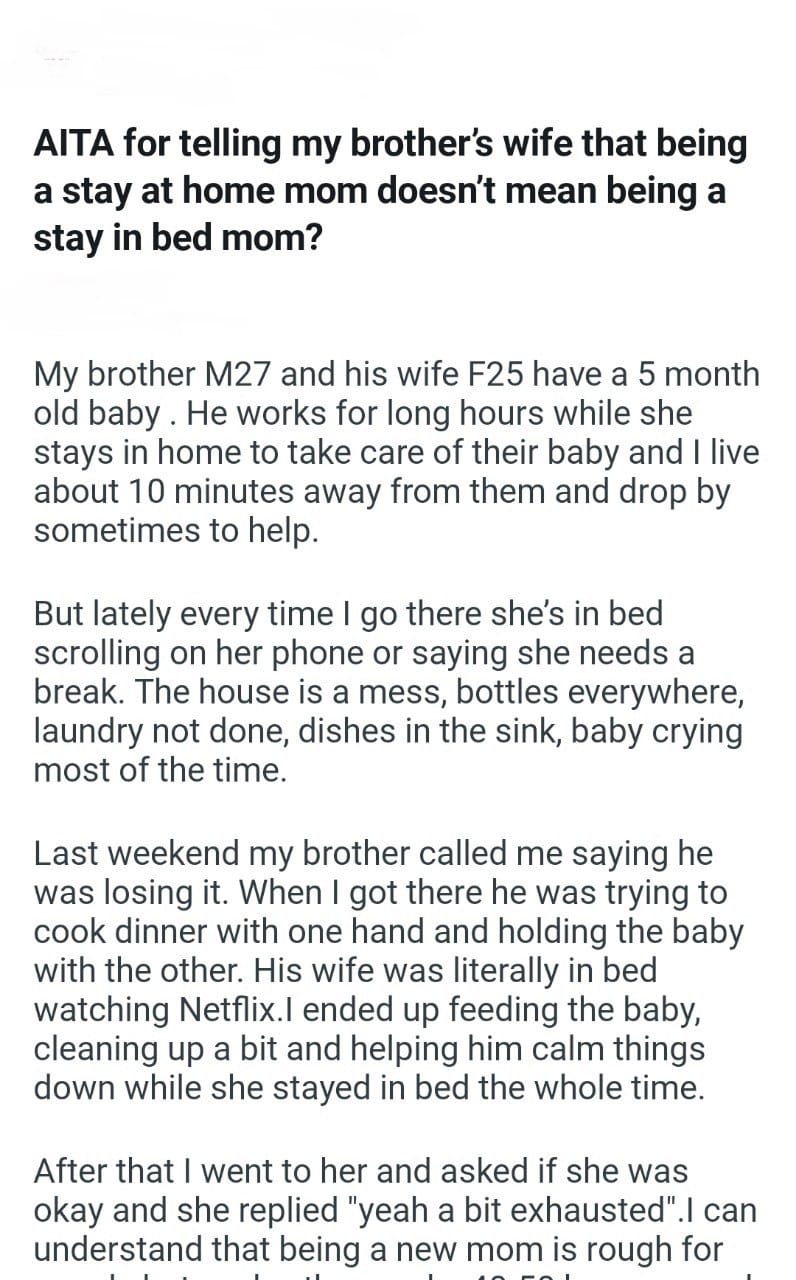The width and height of the screenshot is (796, 1280).
Task: Click the paragraph starting with 'But lately'
Action: click(x=390, y=692)
